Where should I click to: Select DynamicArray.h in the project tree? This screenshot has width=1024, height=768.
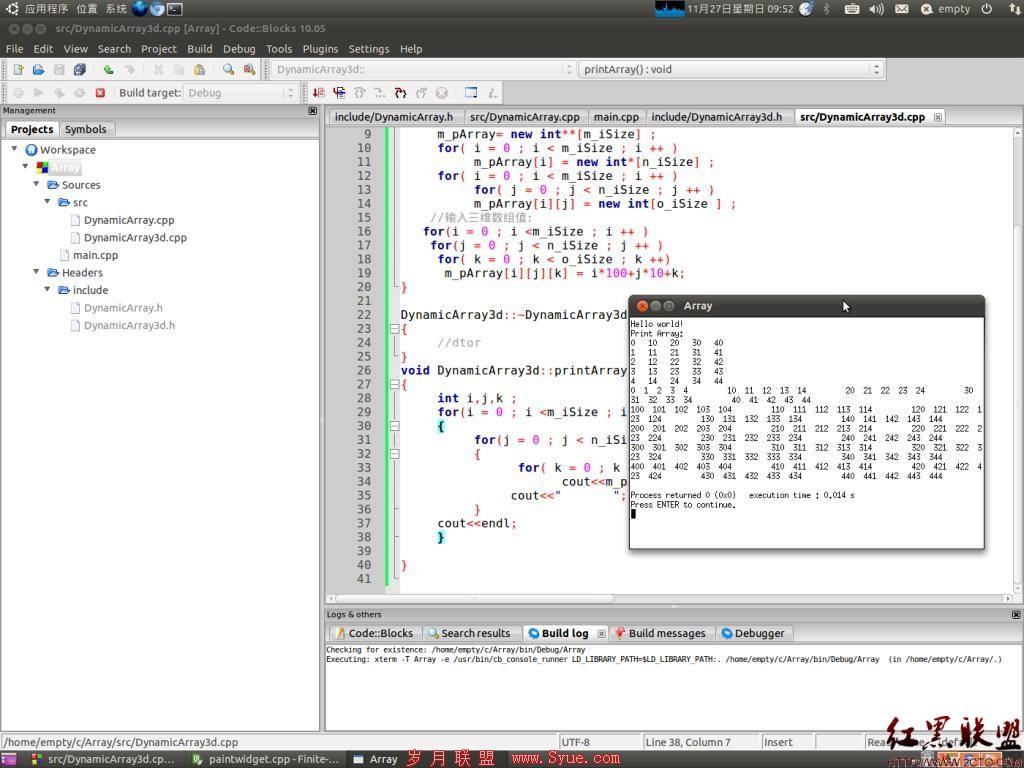(x=123, y=308)
